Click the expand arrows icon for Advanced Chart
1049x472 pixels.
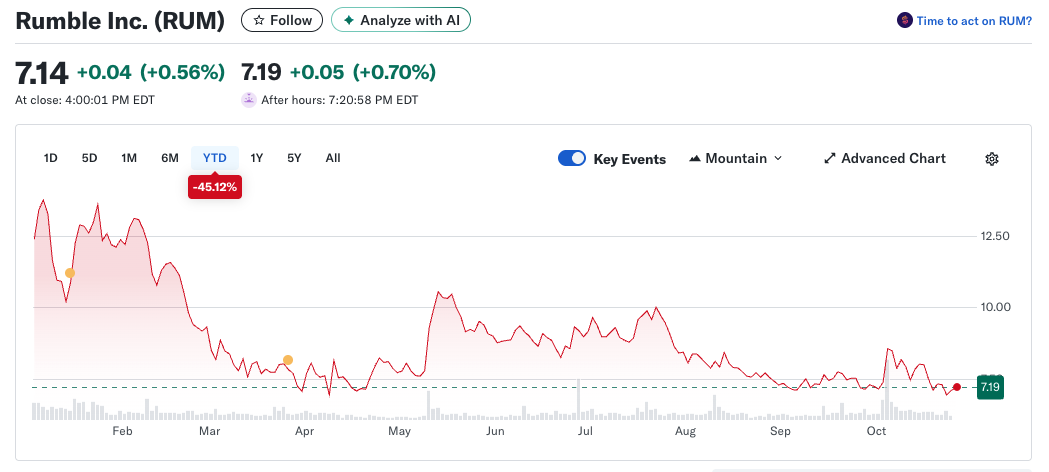[829, 159]
